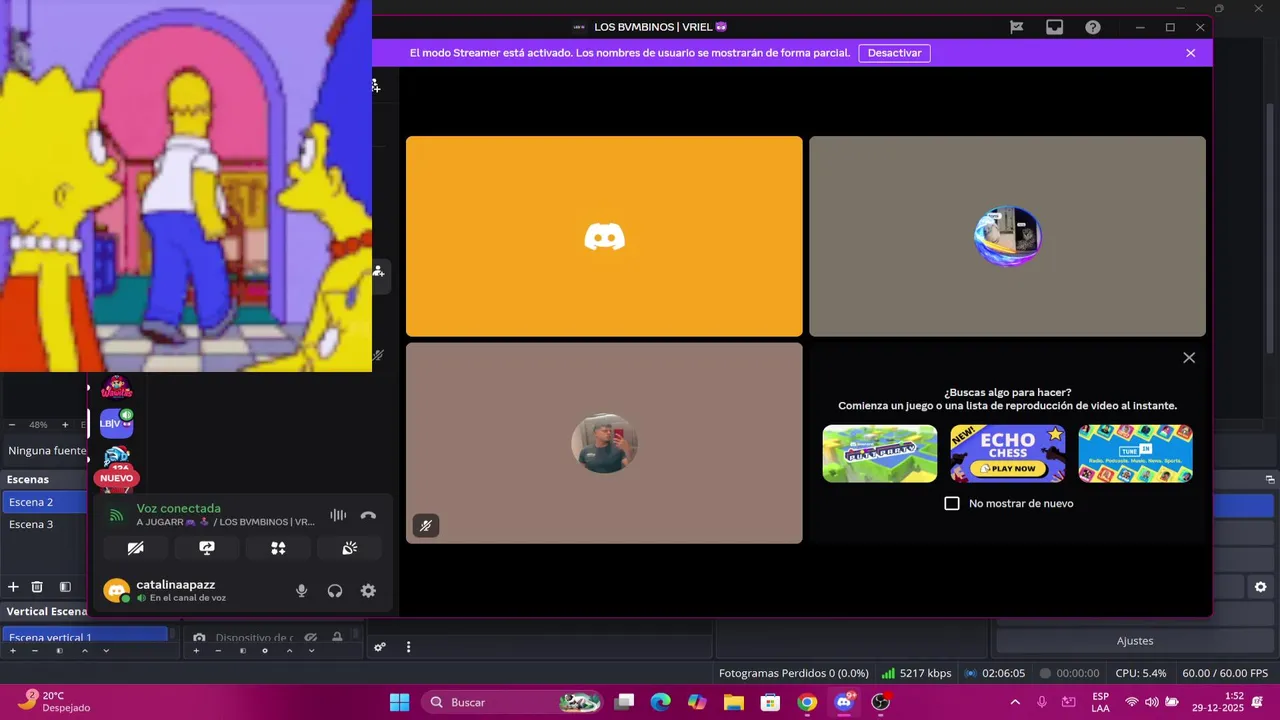
Task: Open Task View from taskbar
Action: [624, 702]
